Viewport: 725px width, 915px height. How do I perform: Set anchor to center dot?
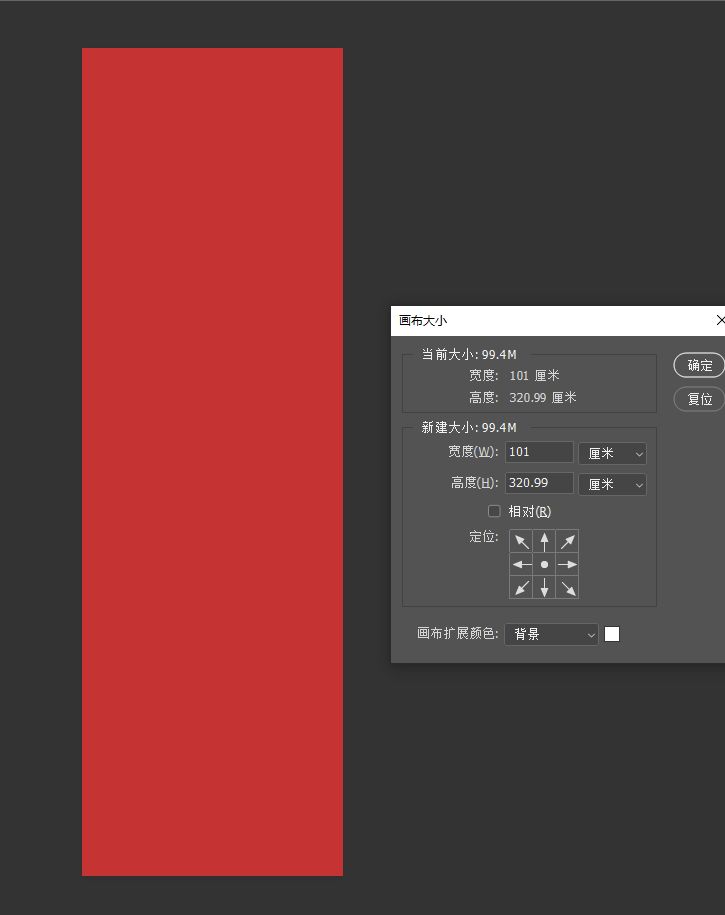pyautogui.click(x=544, y=564)
